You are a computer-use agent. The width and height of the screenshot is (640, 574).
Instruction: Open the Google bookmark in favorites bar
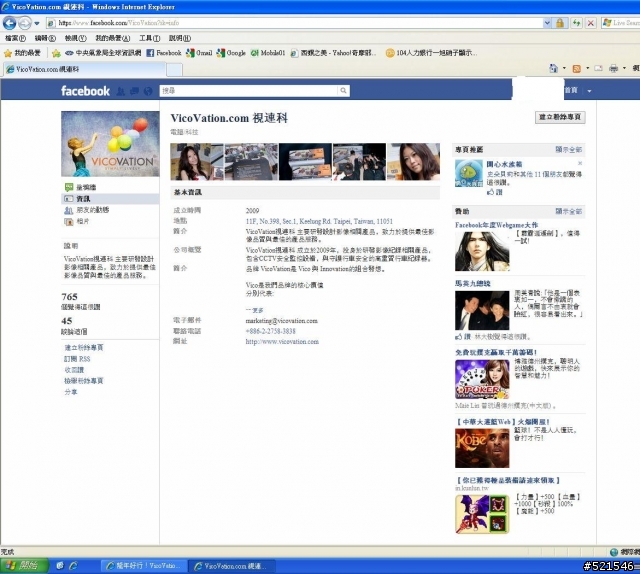tap(231, 53)
